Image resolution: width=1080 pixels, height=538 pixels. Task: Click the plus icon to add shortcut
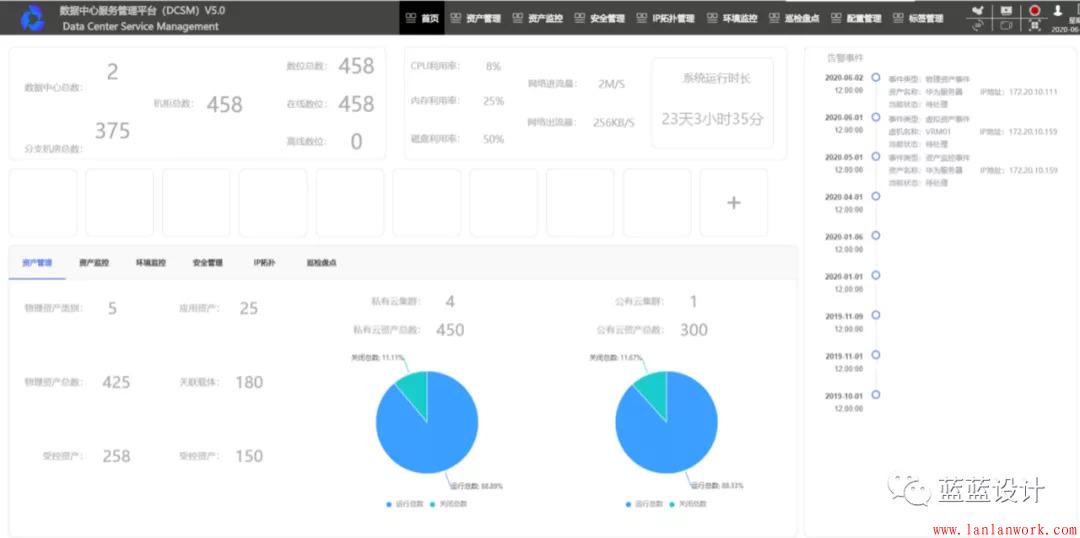pyautogui.click(x=733, y=203)
